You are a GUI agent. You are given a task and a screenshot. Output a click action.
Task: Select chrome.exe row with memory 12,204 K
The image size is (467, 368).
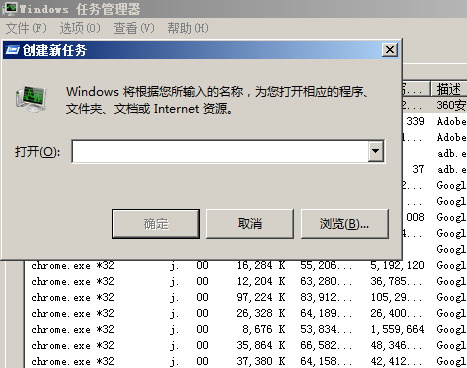[246, 281]
